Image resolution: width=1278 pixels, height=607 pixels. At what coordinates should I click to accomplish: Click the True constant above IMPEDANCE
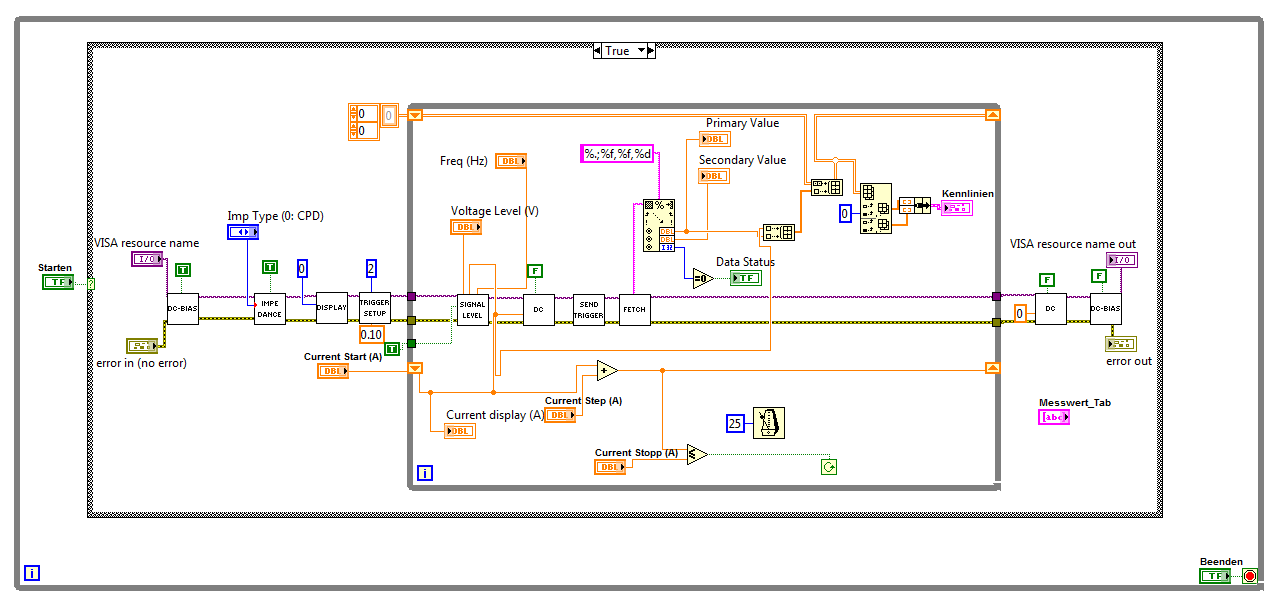(x=270, y=266)
